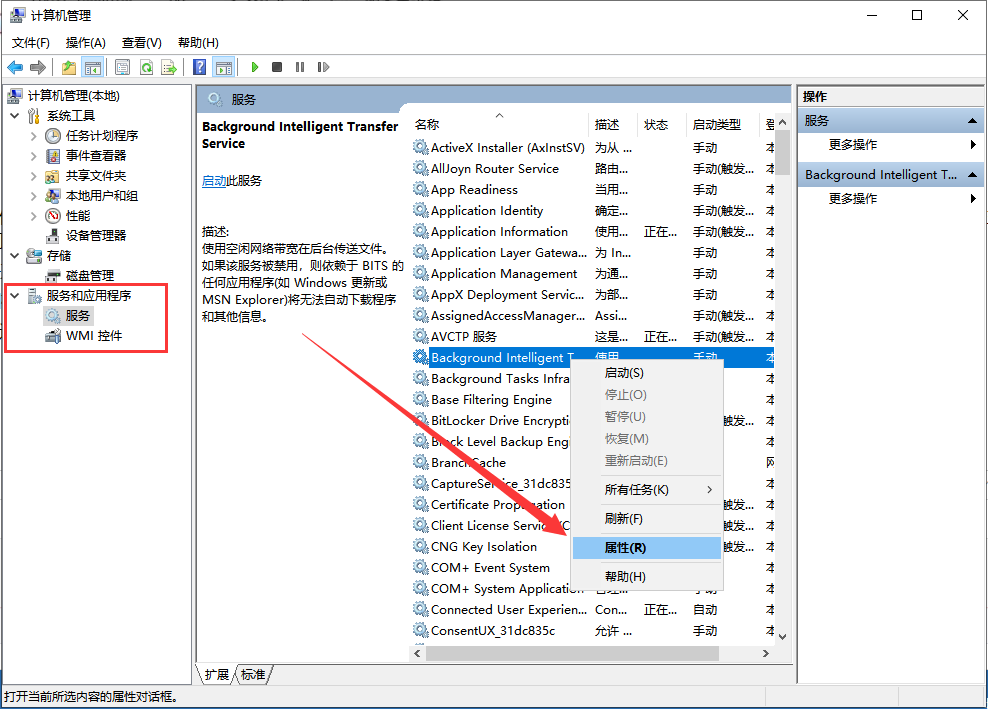Click the Export List toolbar icon
The image size is (988, 709).
169,67
